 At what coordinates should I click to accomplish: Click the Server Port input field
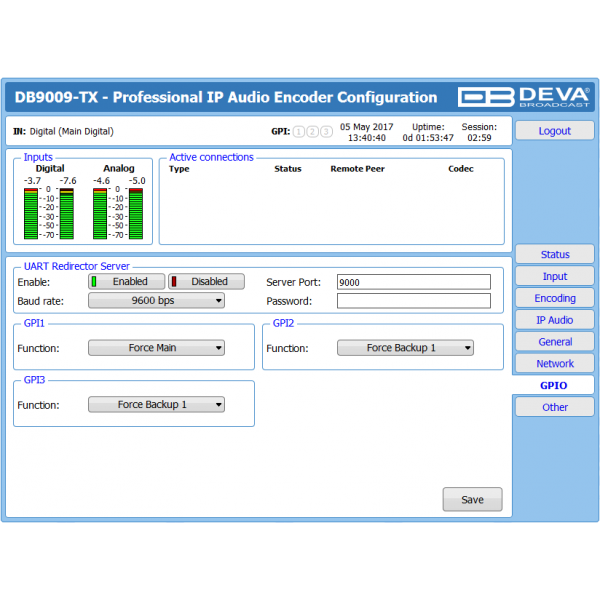coord(414,282)
